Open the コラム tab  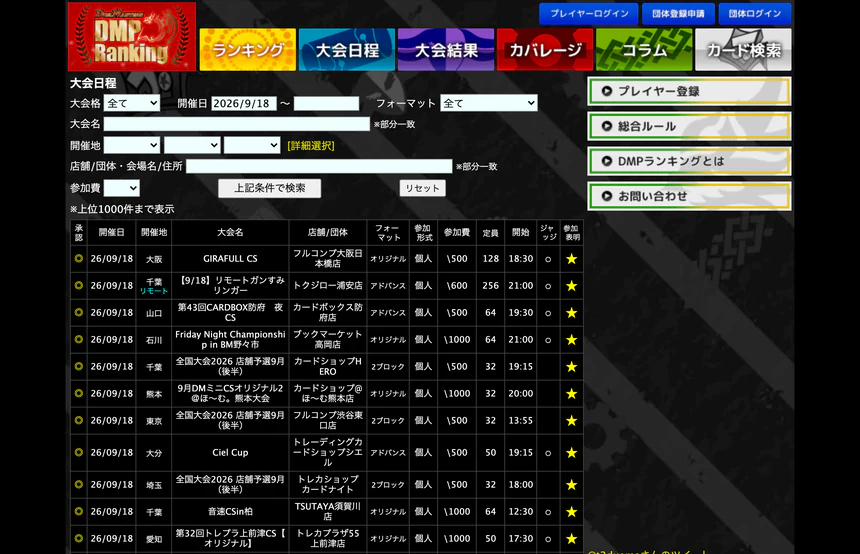point(644,50)
